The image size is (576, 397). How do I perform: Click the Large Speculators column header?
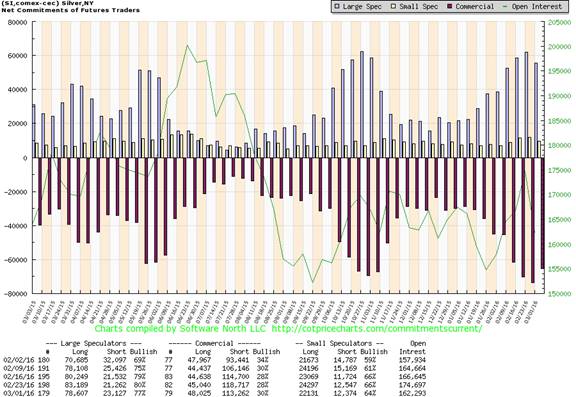click(x=94, y=343)
